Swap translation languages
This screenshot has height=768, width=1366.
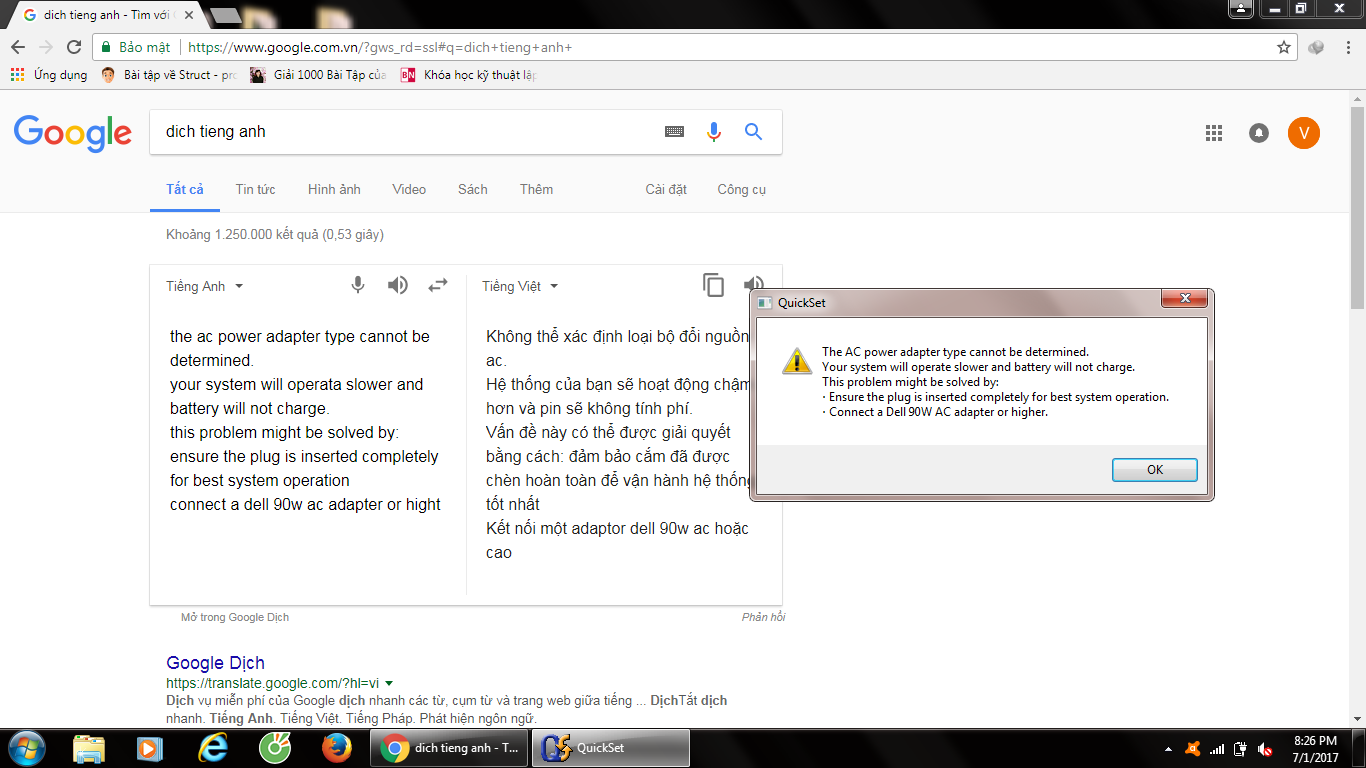[438, 285]
